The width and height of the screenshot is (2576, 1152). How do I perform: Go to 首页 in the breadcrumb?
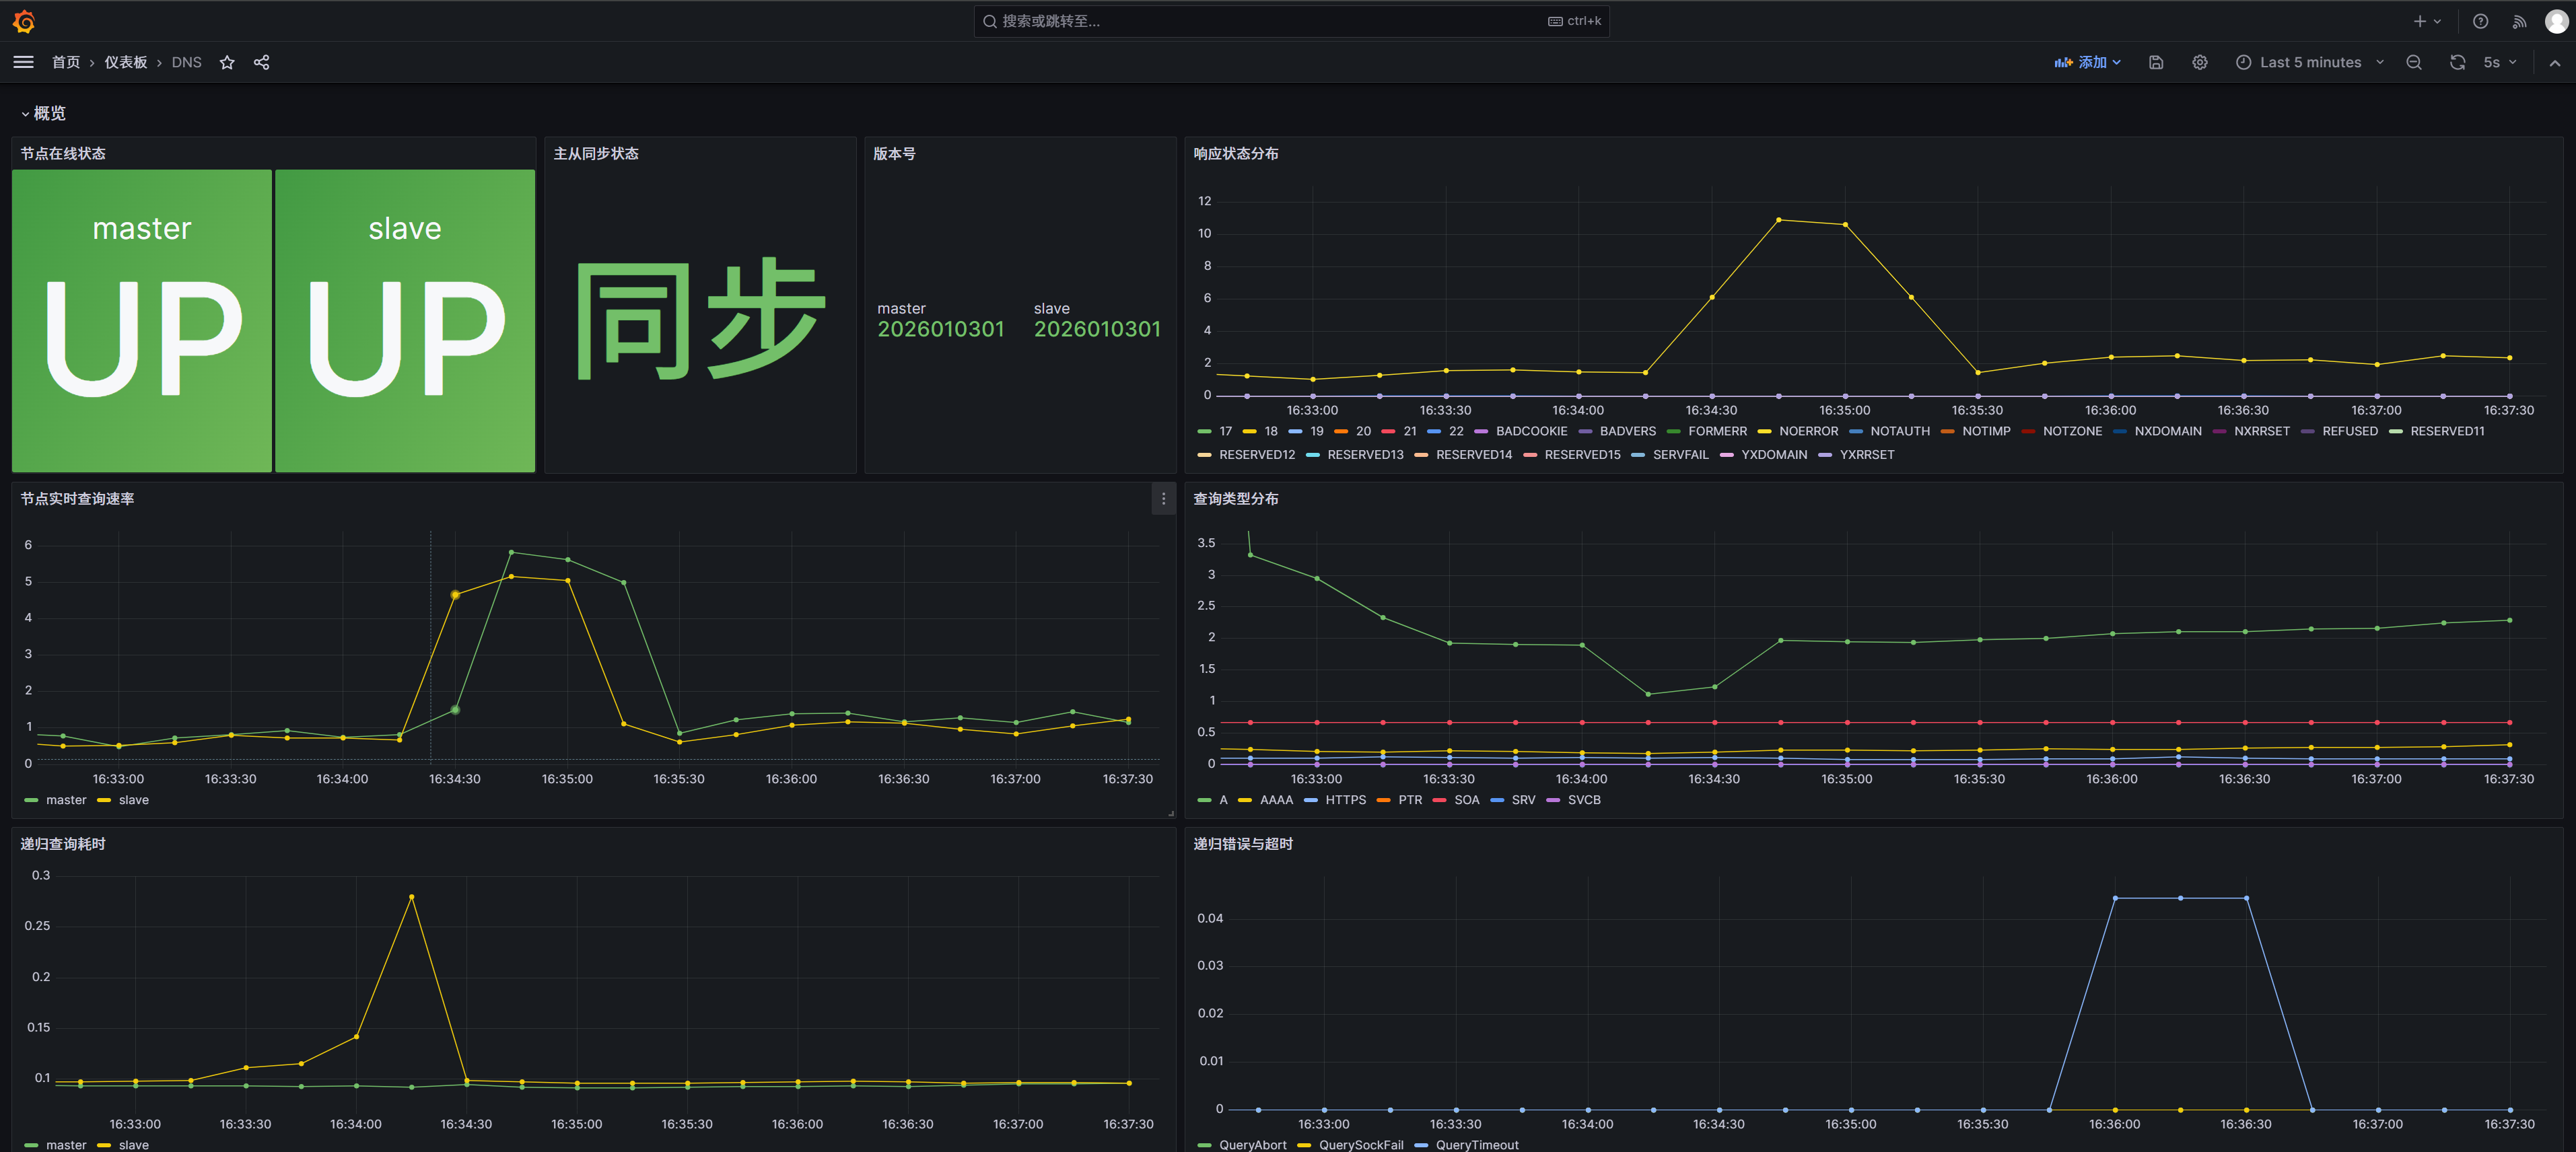tap(66, 62)
